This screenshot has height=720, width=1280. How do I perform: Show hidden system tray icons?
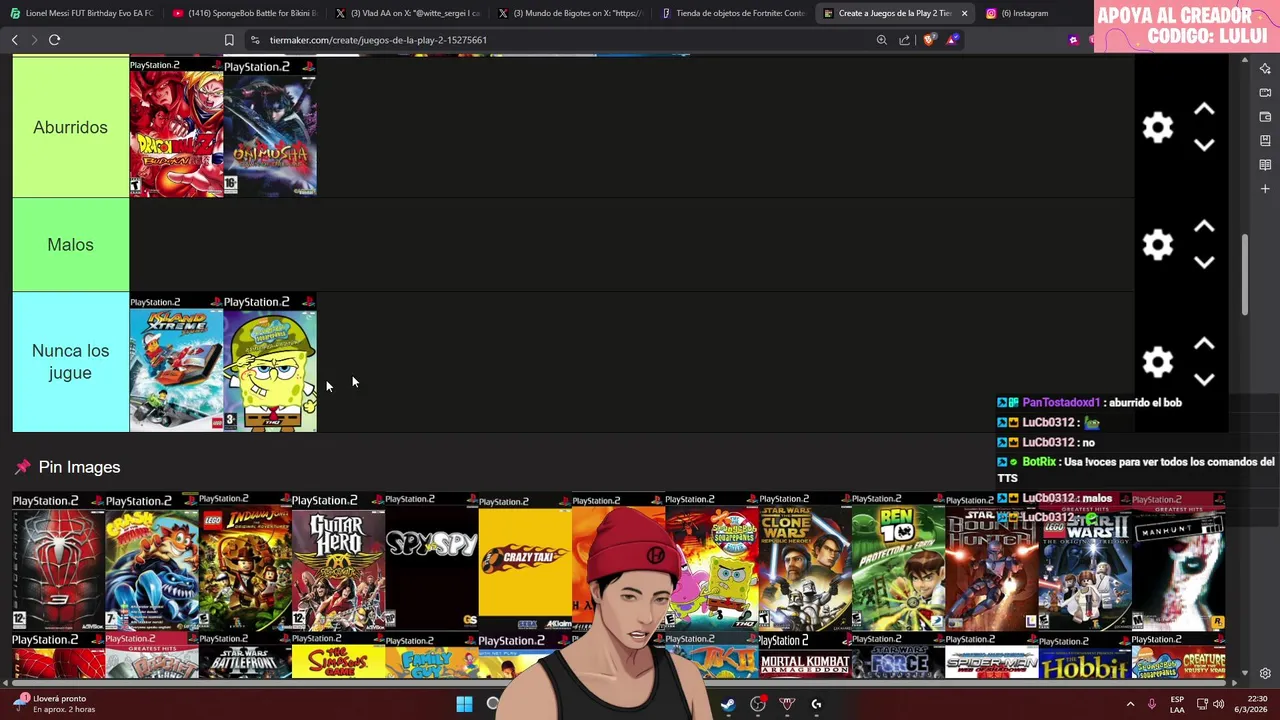point(1130,704)
